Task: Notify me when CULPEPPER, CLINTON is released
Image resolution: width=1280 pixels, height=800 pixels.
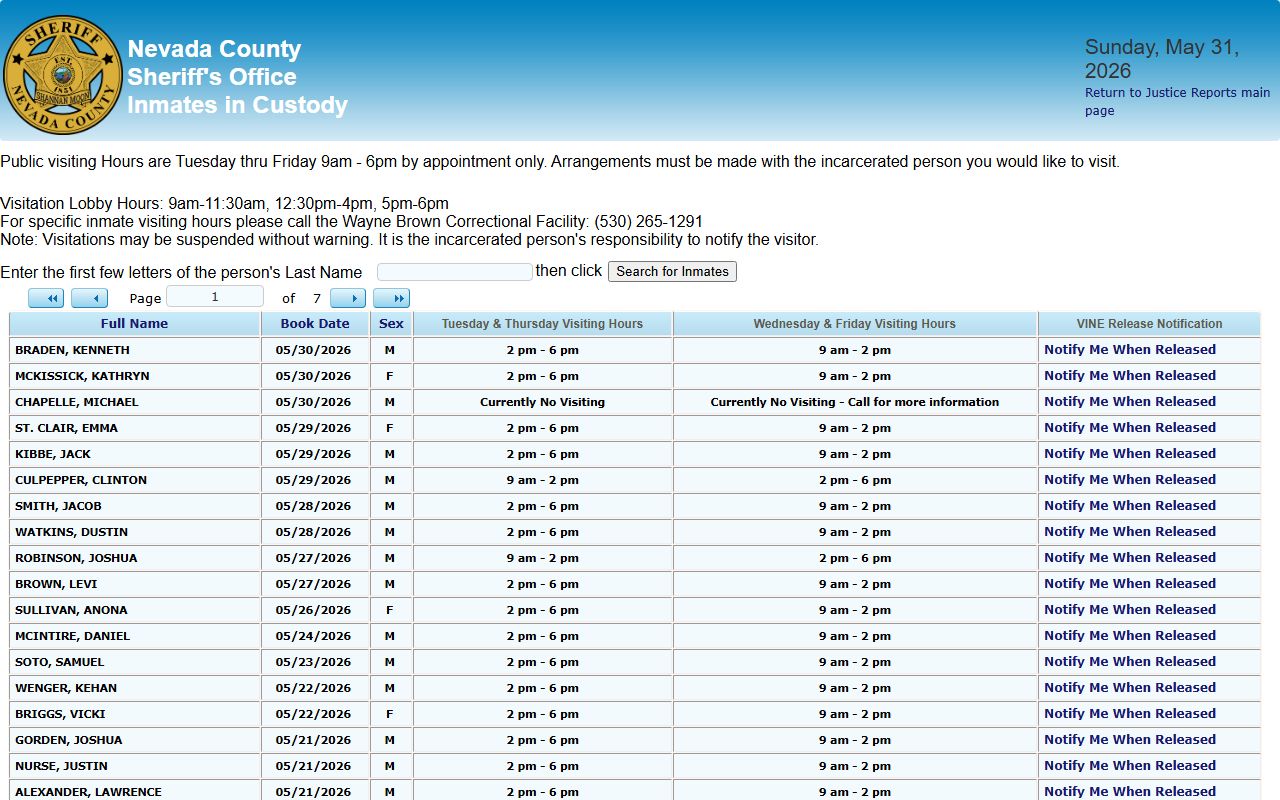Action: [1130, 480]
